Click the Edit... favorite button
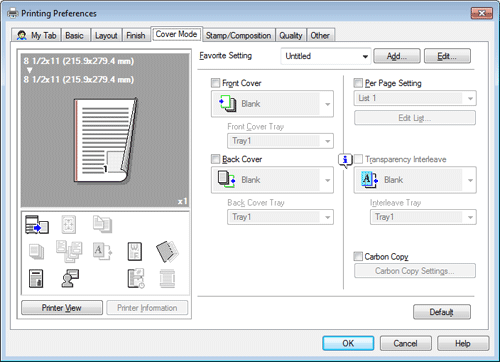This screenshot has width=500, height=362. point(447,56)
